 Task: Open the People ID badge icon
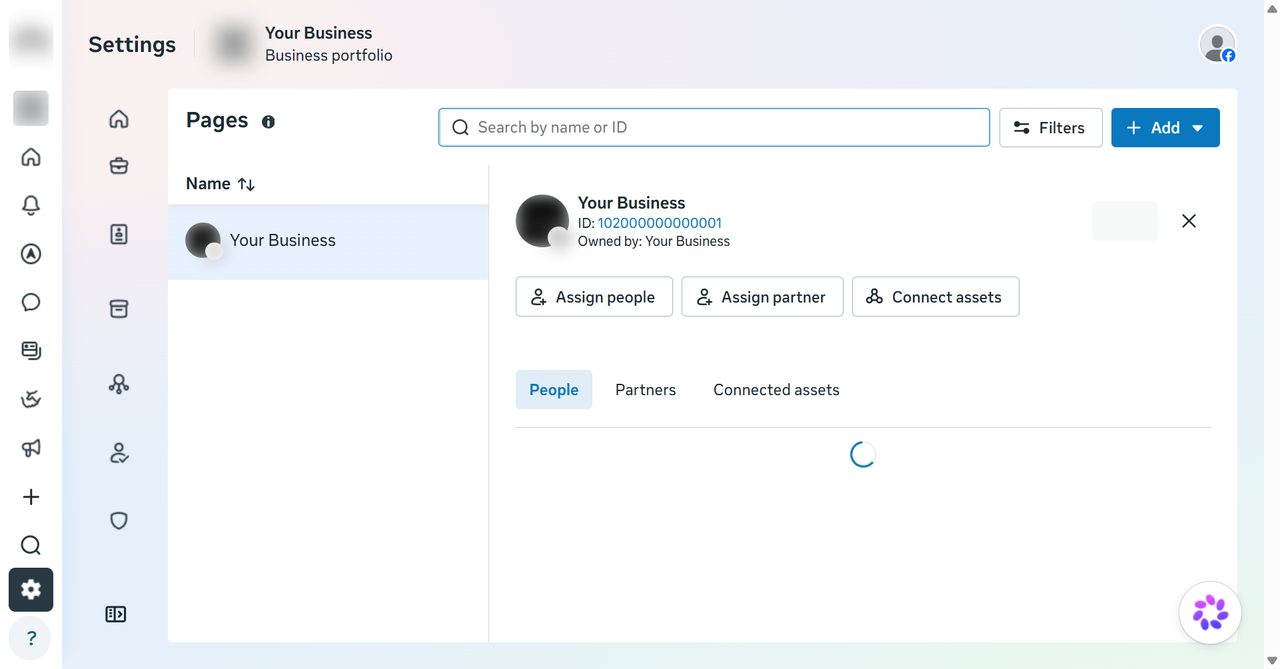coord(119,234)
